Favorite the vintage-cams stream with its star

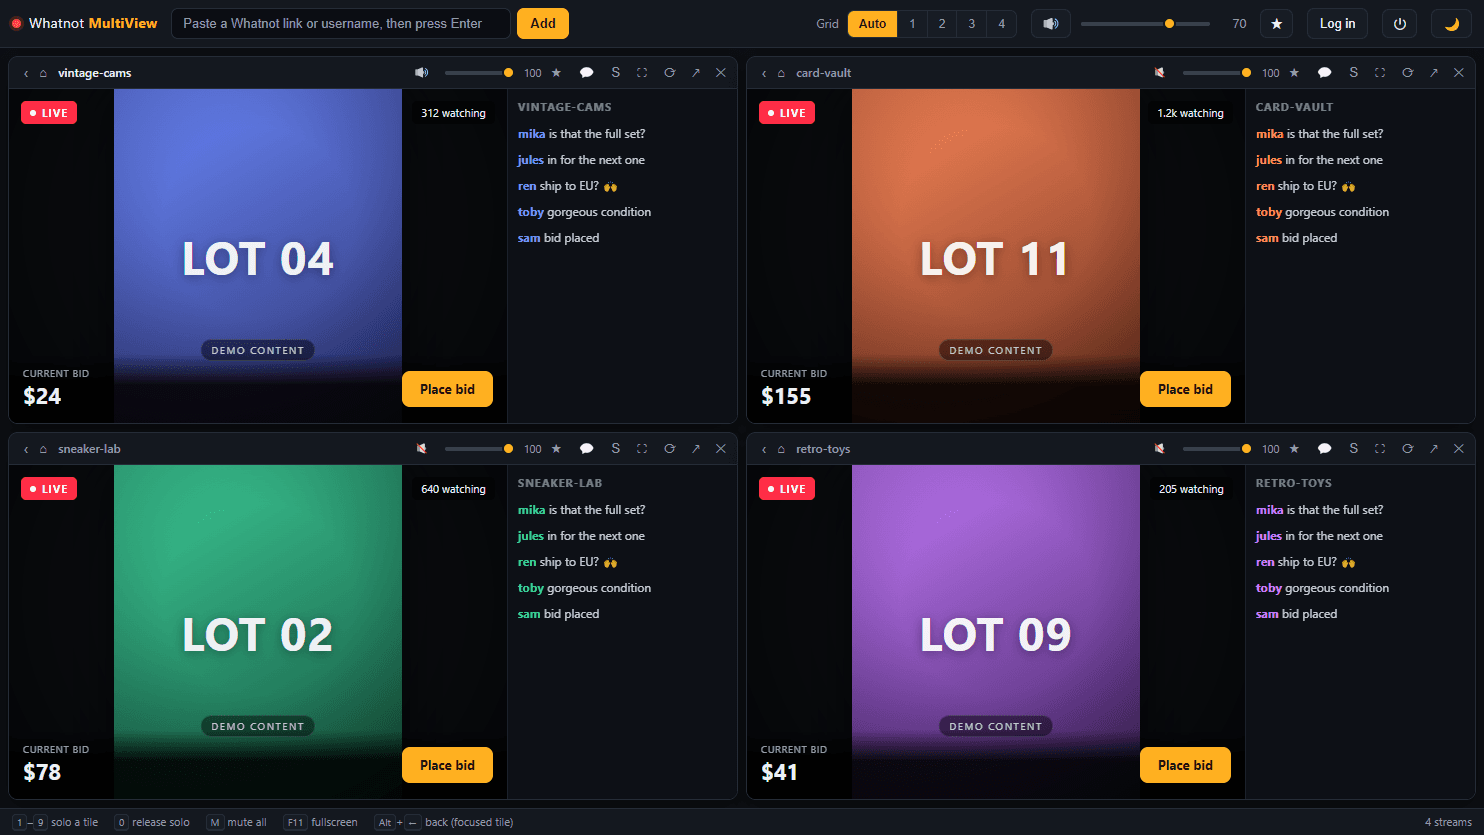(556, 73)
